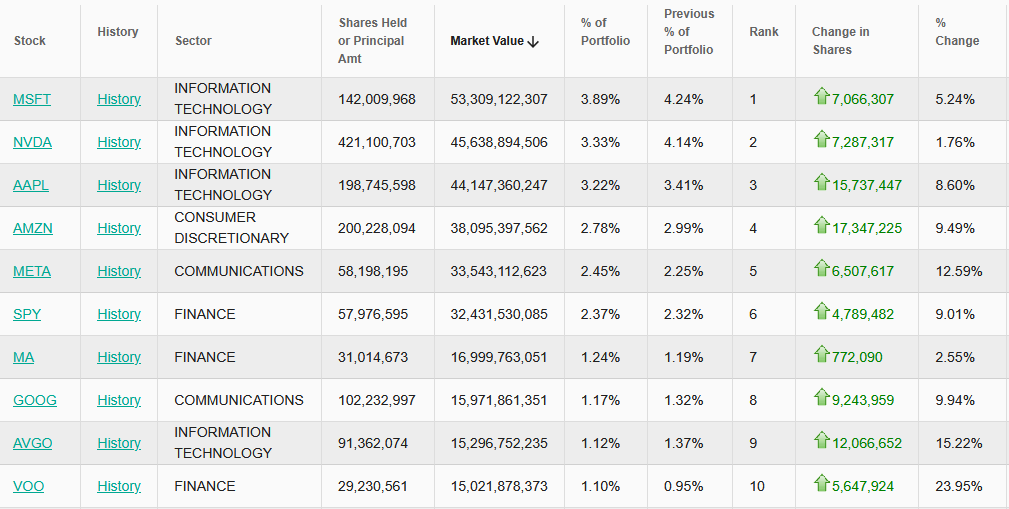Click the green up arrow in VOO row
This screenshot has height=509, width=1009.
(x=821, y=484)
